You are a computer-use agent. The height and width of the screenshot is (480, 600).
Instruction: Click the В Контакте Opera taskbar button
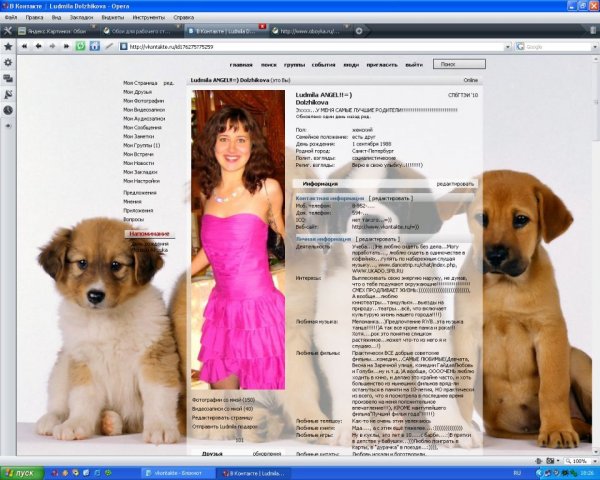[x=254, y=473]
